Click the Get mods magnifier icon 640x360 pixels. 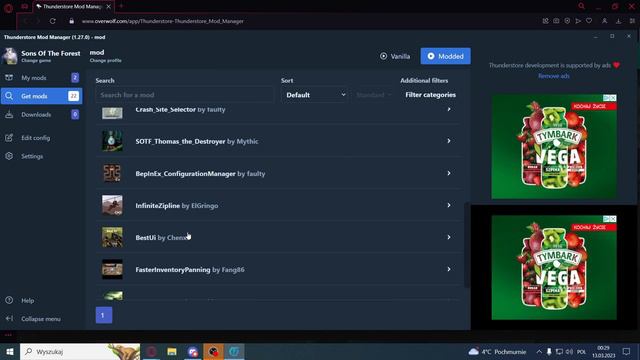[x=9, y=96]
